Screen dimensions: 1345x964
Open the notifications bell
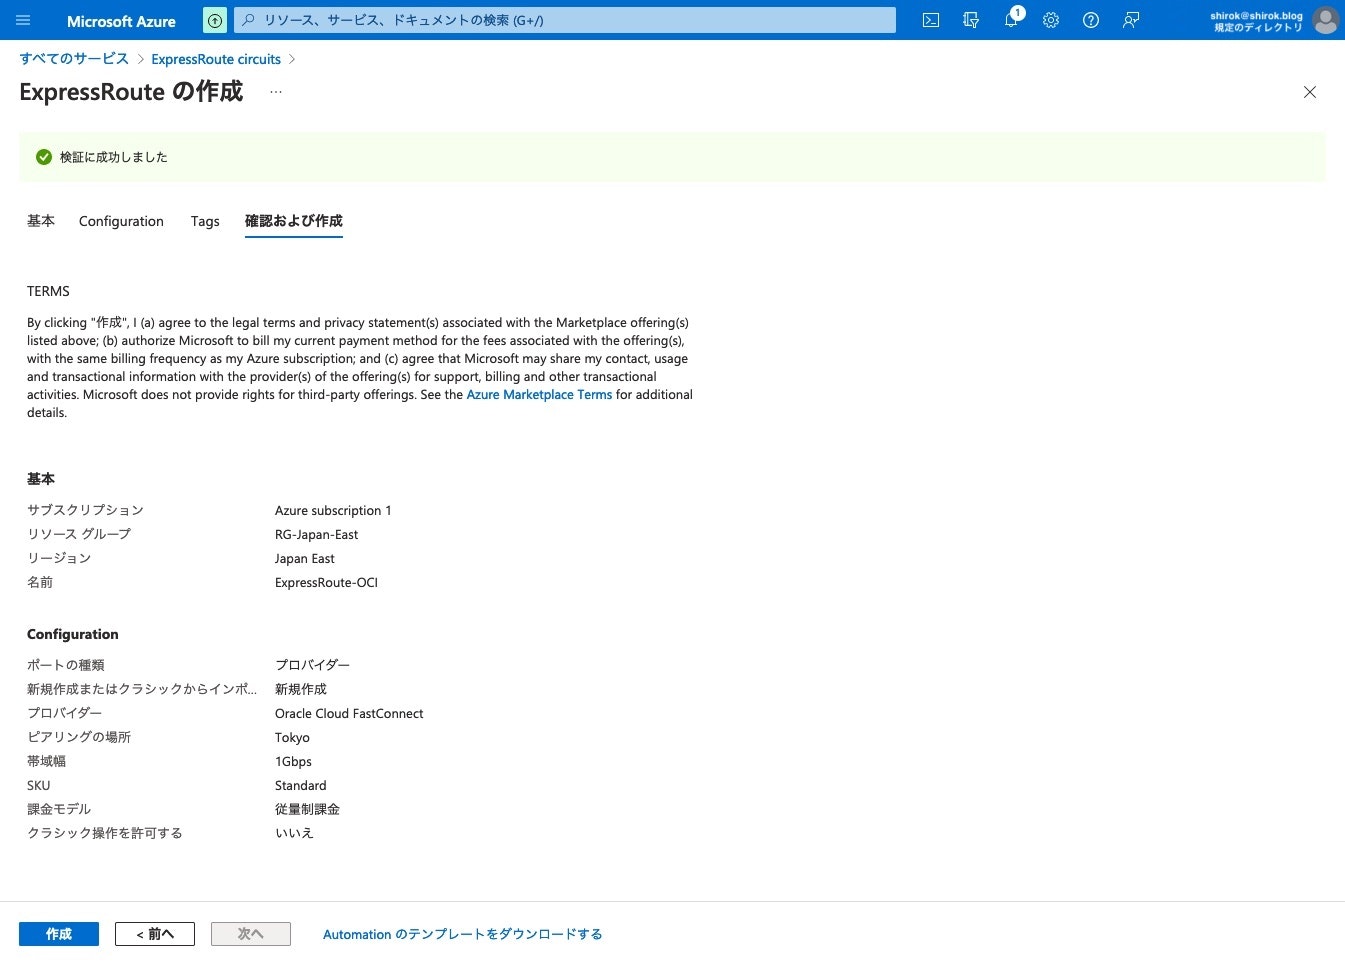(x=1011, y=20)
